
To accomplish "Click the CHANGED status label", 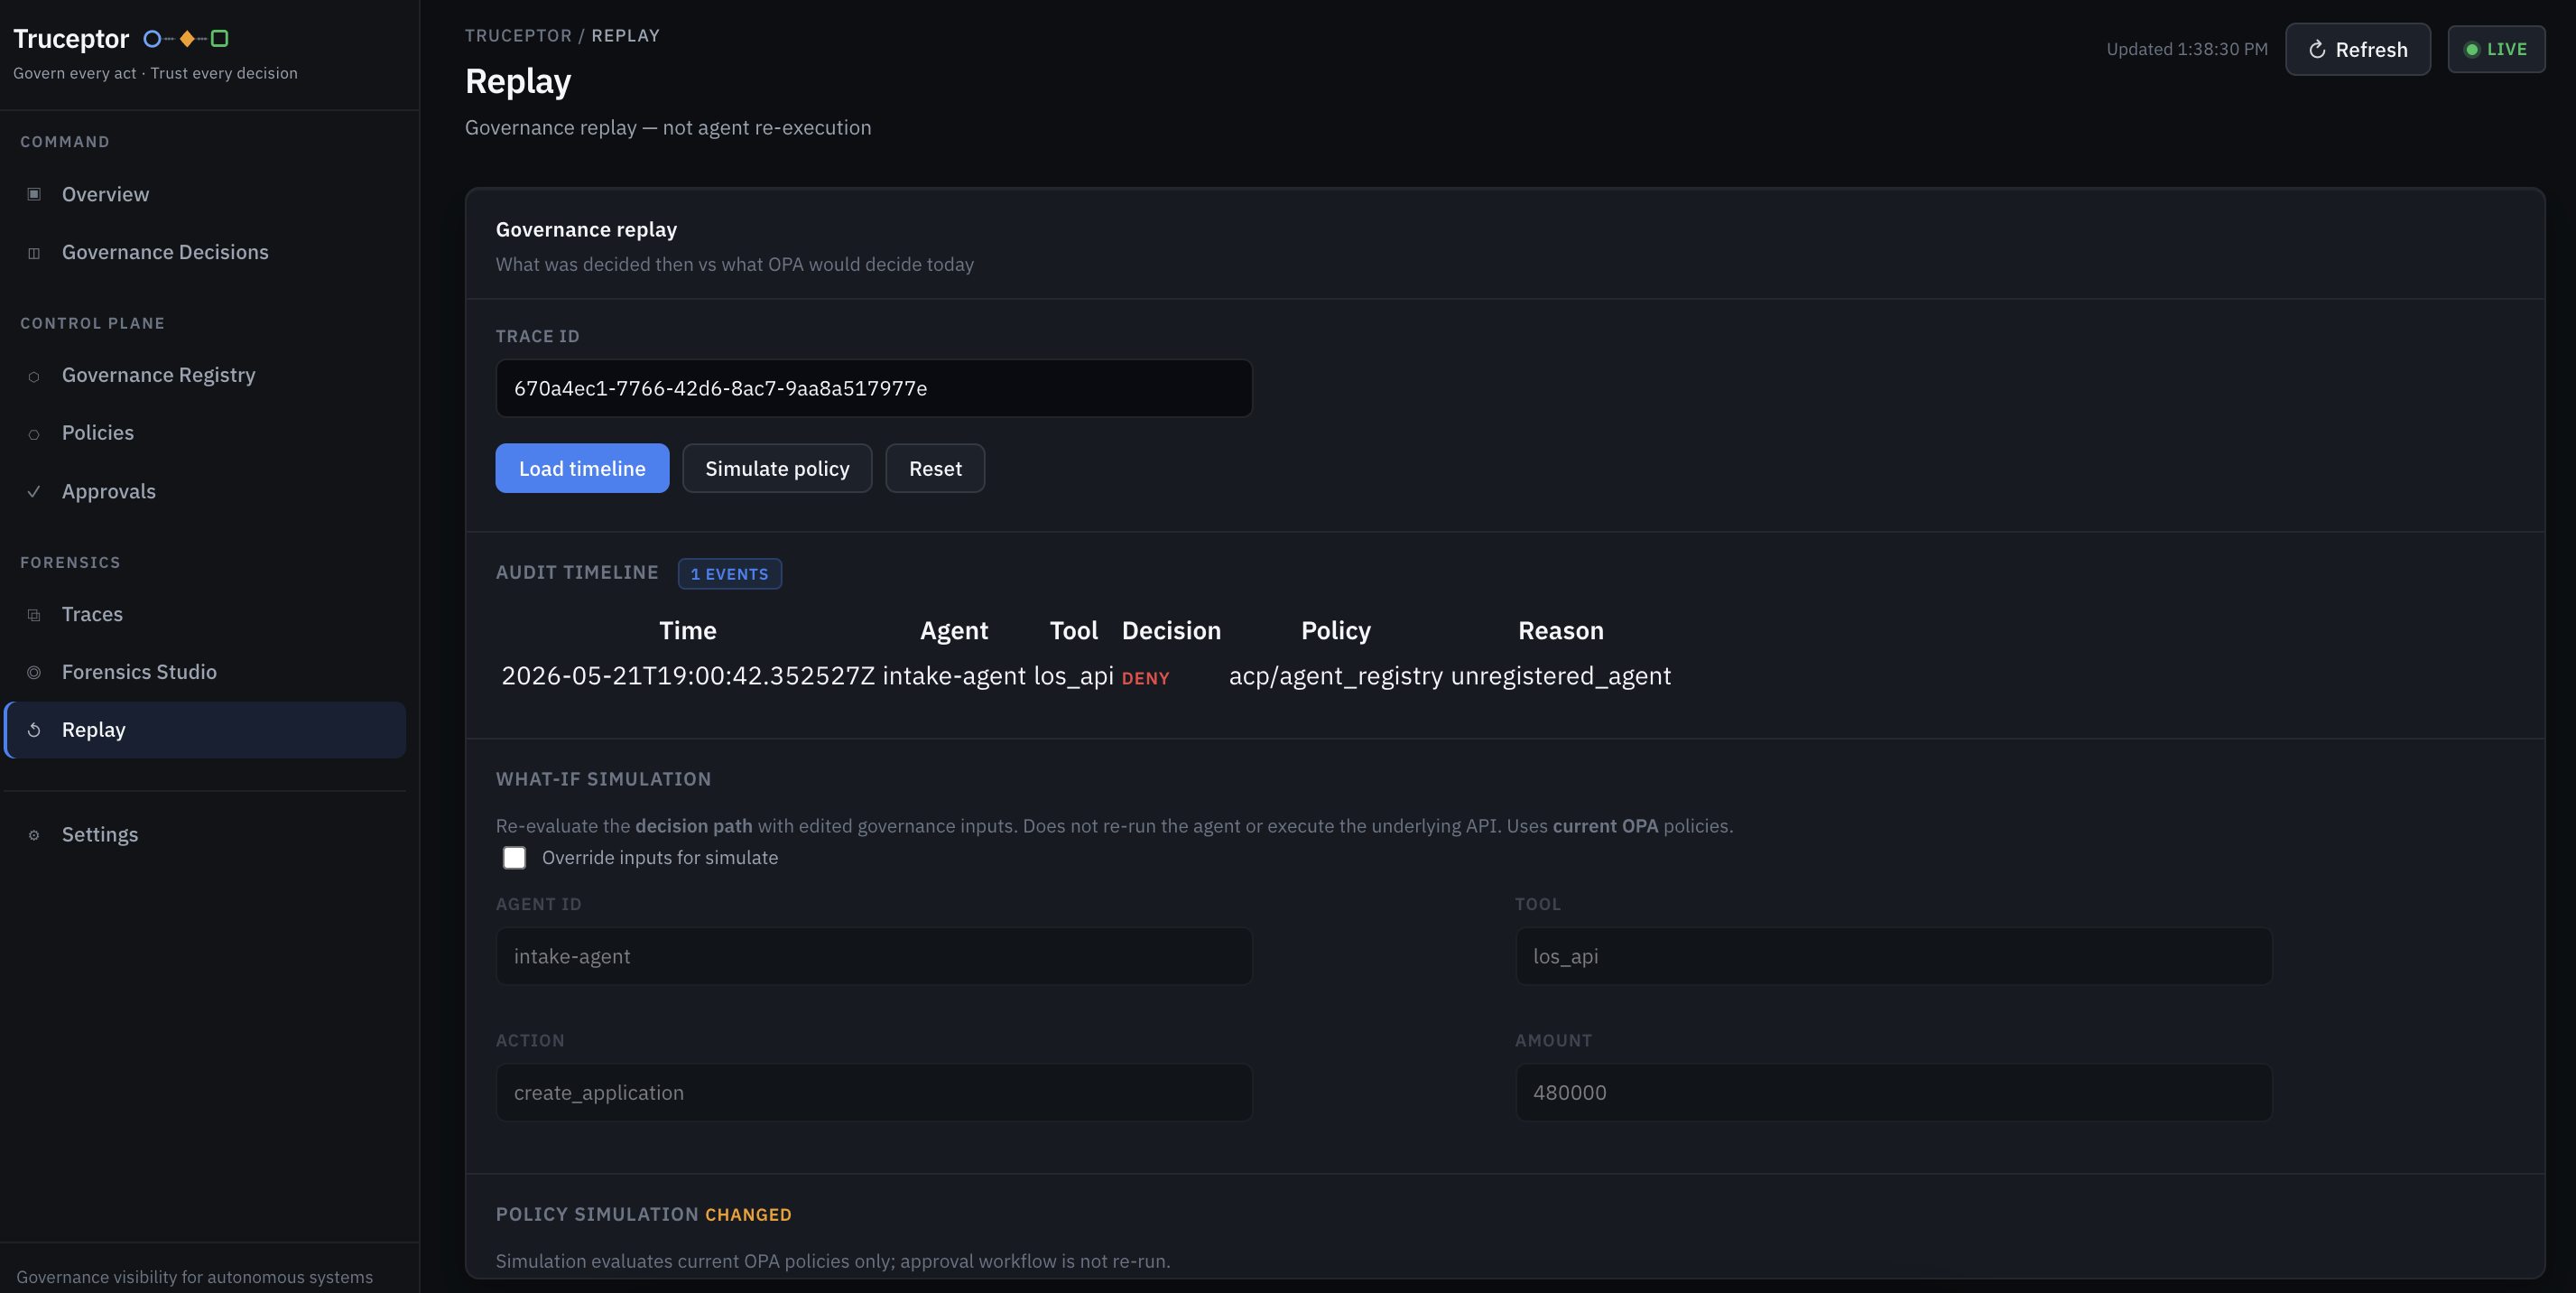I will click(748, 1215).
